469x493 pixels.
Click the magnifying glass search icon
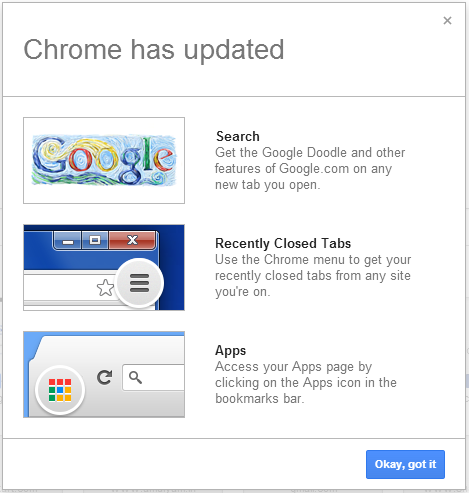[135, 377]
